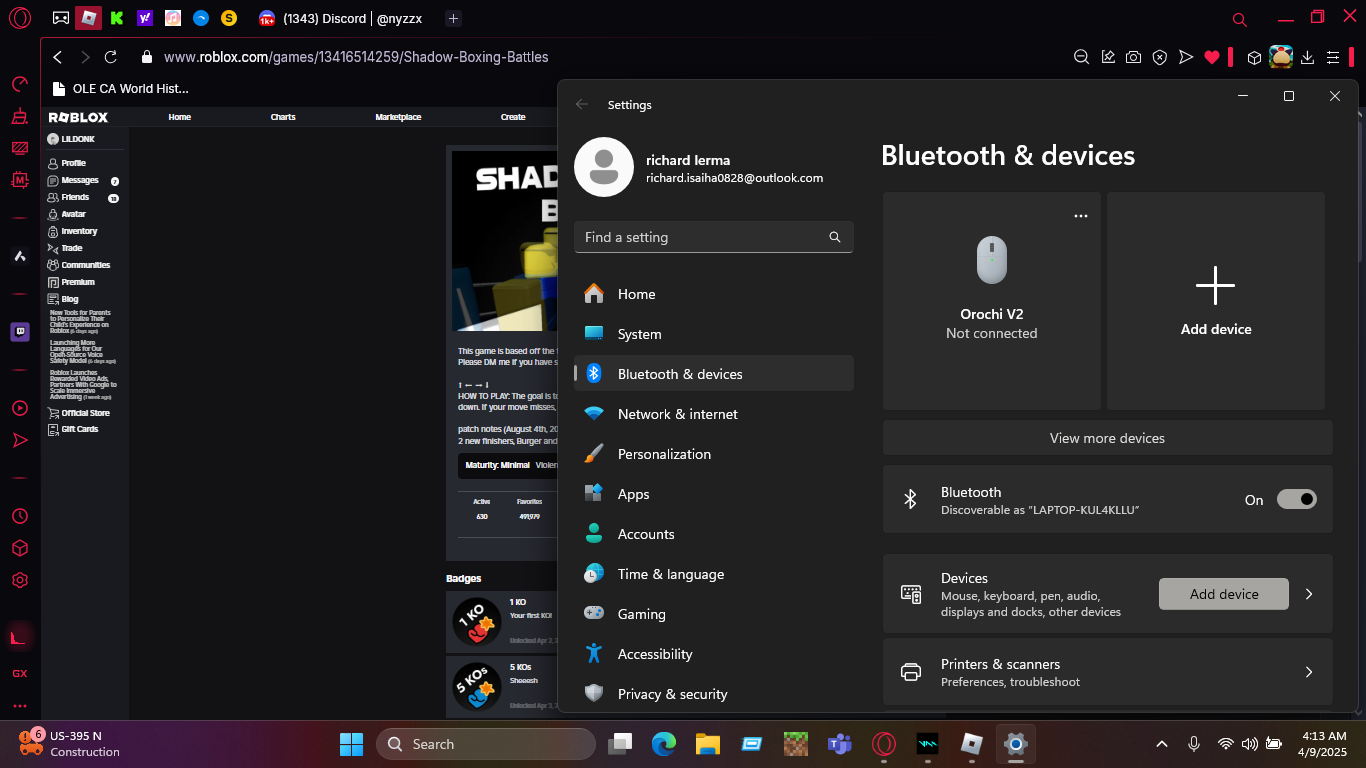Click the Find a setting search box
This screenshot has width=1366, height=768.
[x=714, y=237]
